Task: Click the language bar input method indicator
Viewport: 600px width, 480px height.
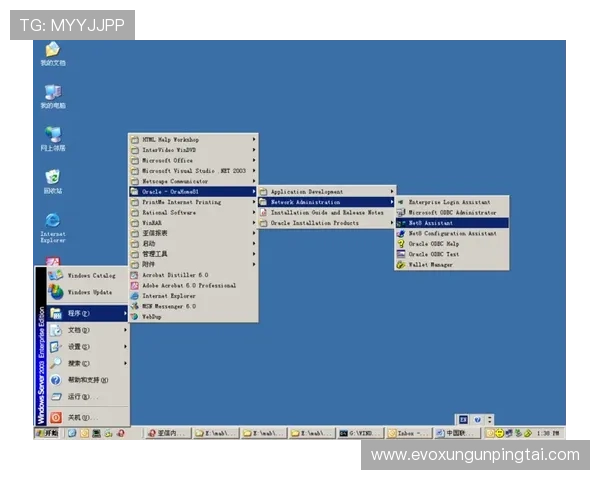Action: [463, 420]
